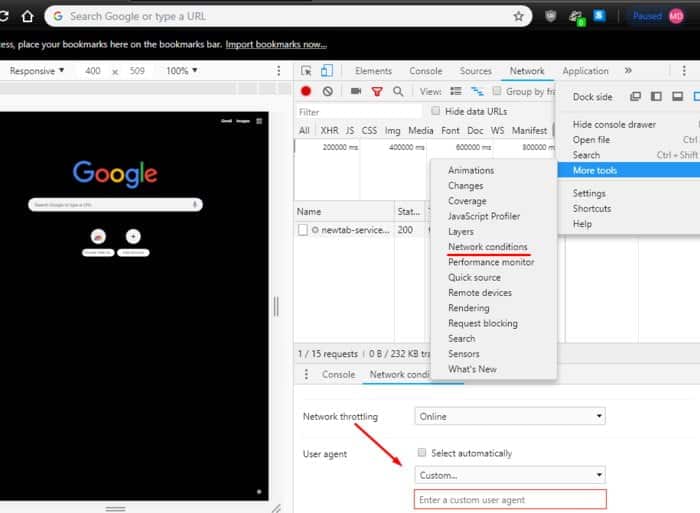Click the Import bookmarks now link
The width and height of the screenshot is (700, 513).
point(276,44)
